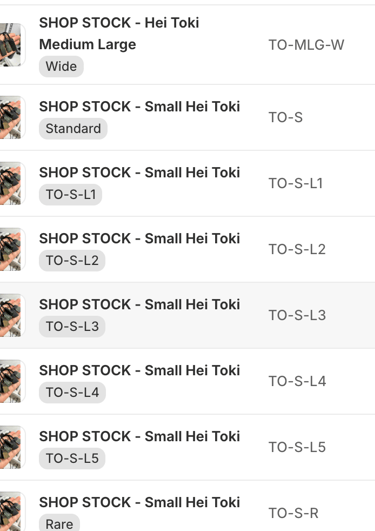Click thumbnail of Small Hei Toki Standard row
Image resolution: width=375 pixels, height=531 pixels.
click(x=12, y=118)
